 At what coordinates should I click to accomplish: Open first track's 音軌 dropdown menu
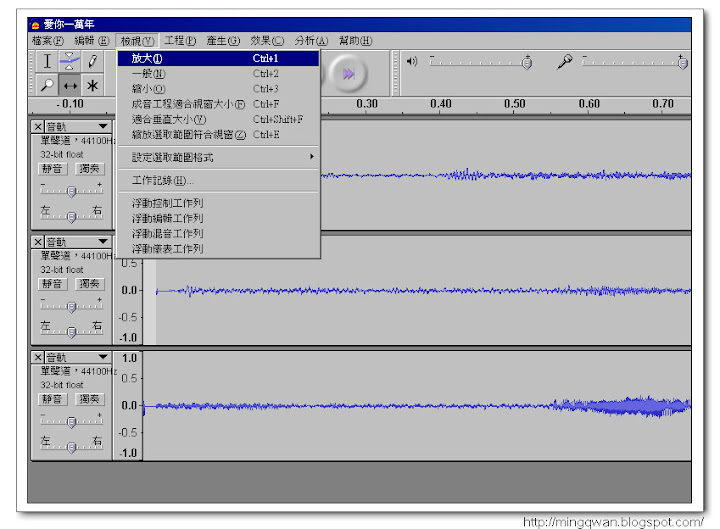tap(78, 126)
